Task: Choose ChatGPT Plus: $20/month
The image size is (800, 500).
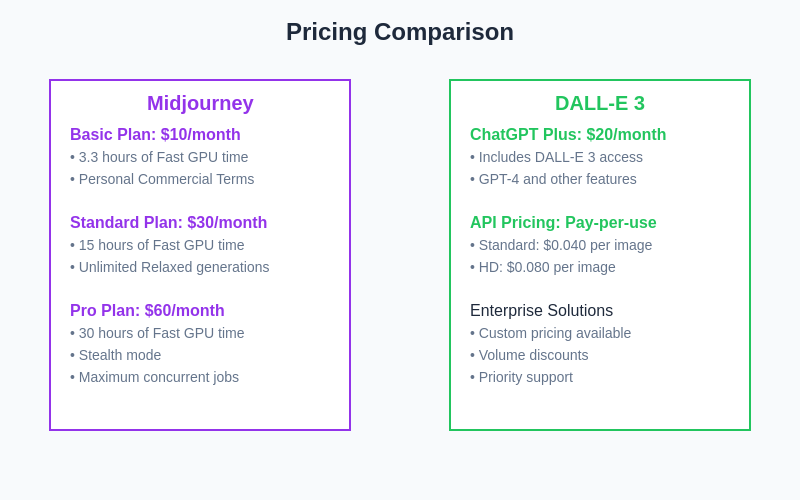Action: coord(568,135)
